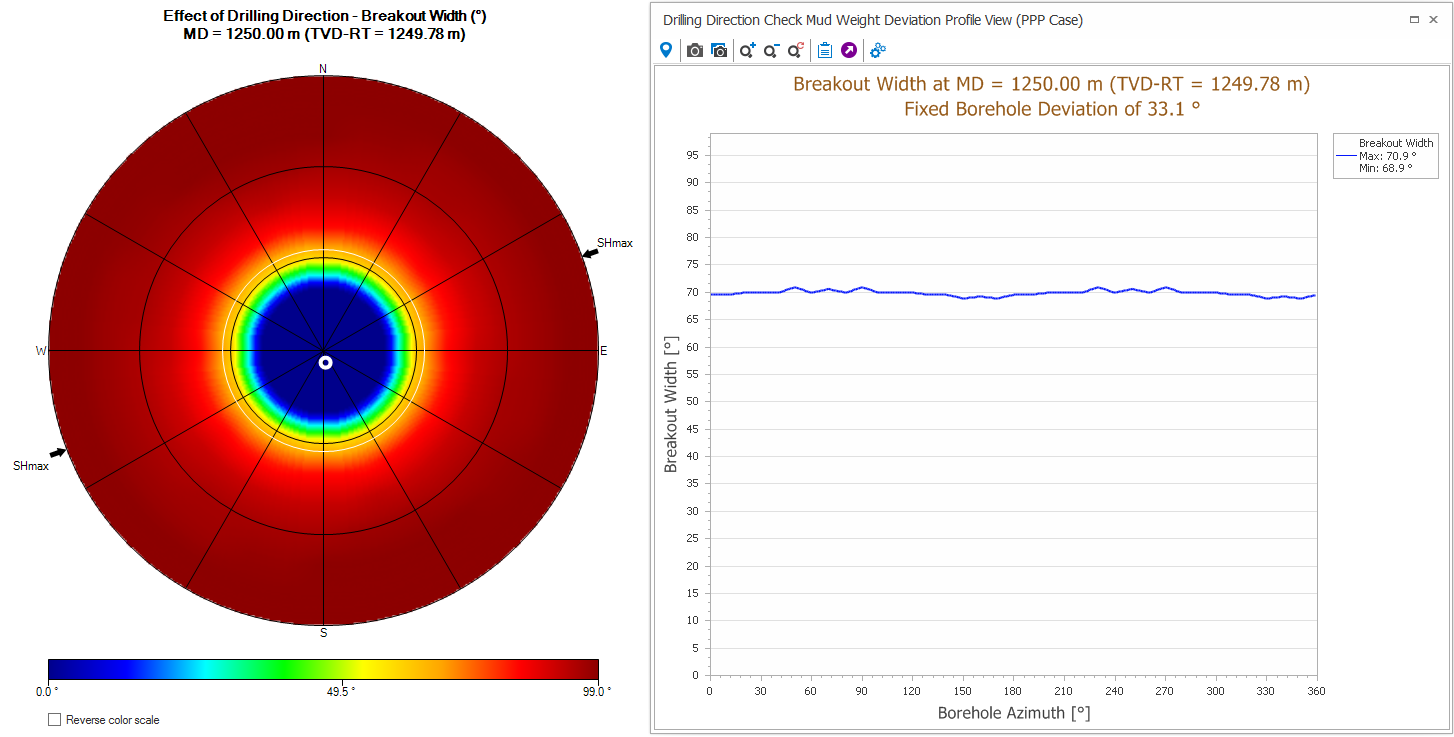This screenshot has height=737, width=1454.
Task: Click the lower-left SHmax arrow marker
Action: (x=58, y=453)
